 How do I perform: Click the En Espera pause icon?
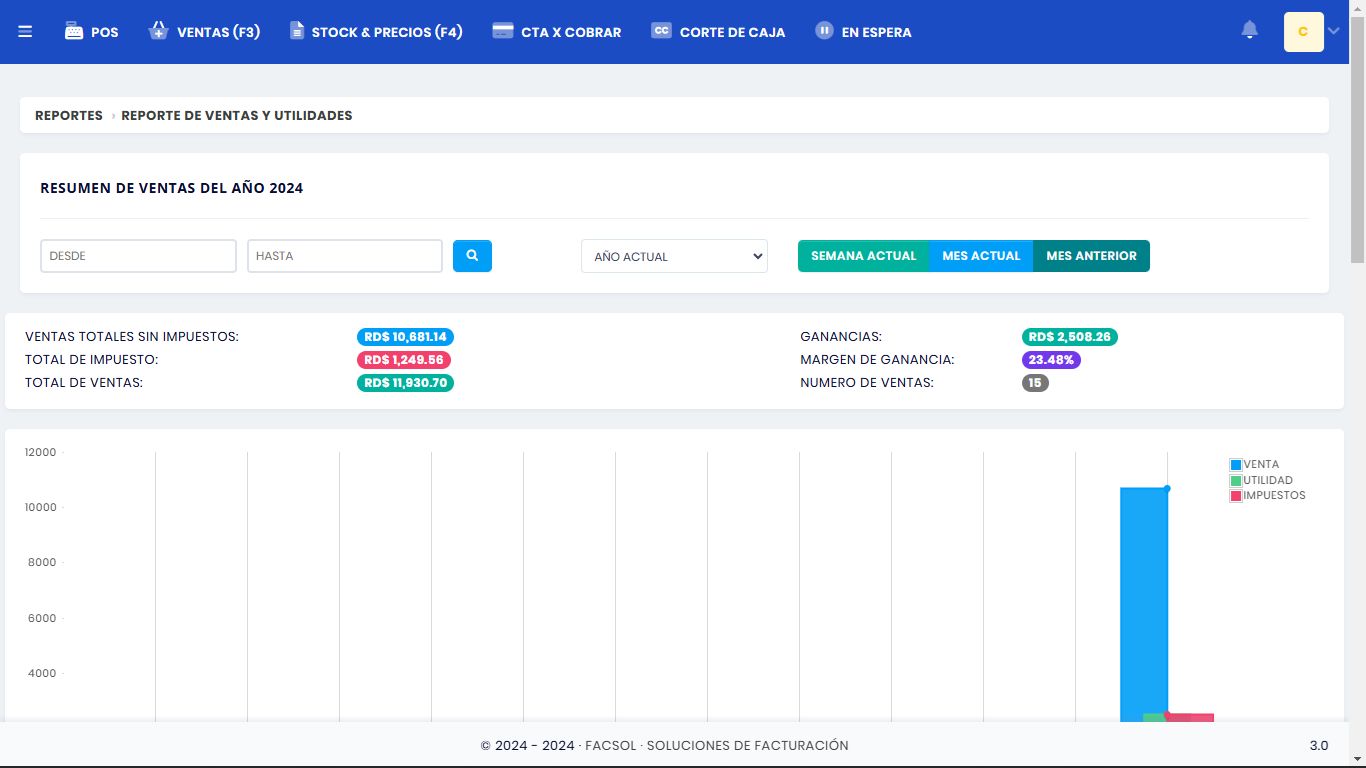pos(824,31)
